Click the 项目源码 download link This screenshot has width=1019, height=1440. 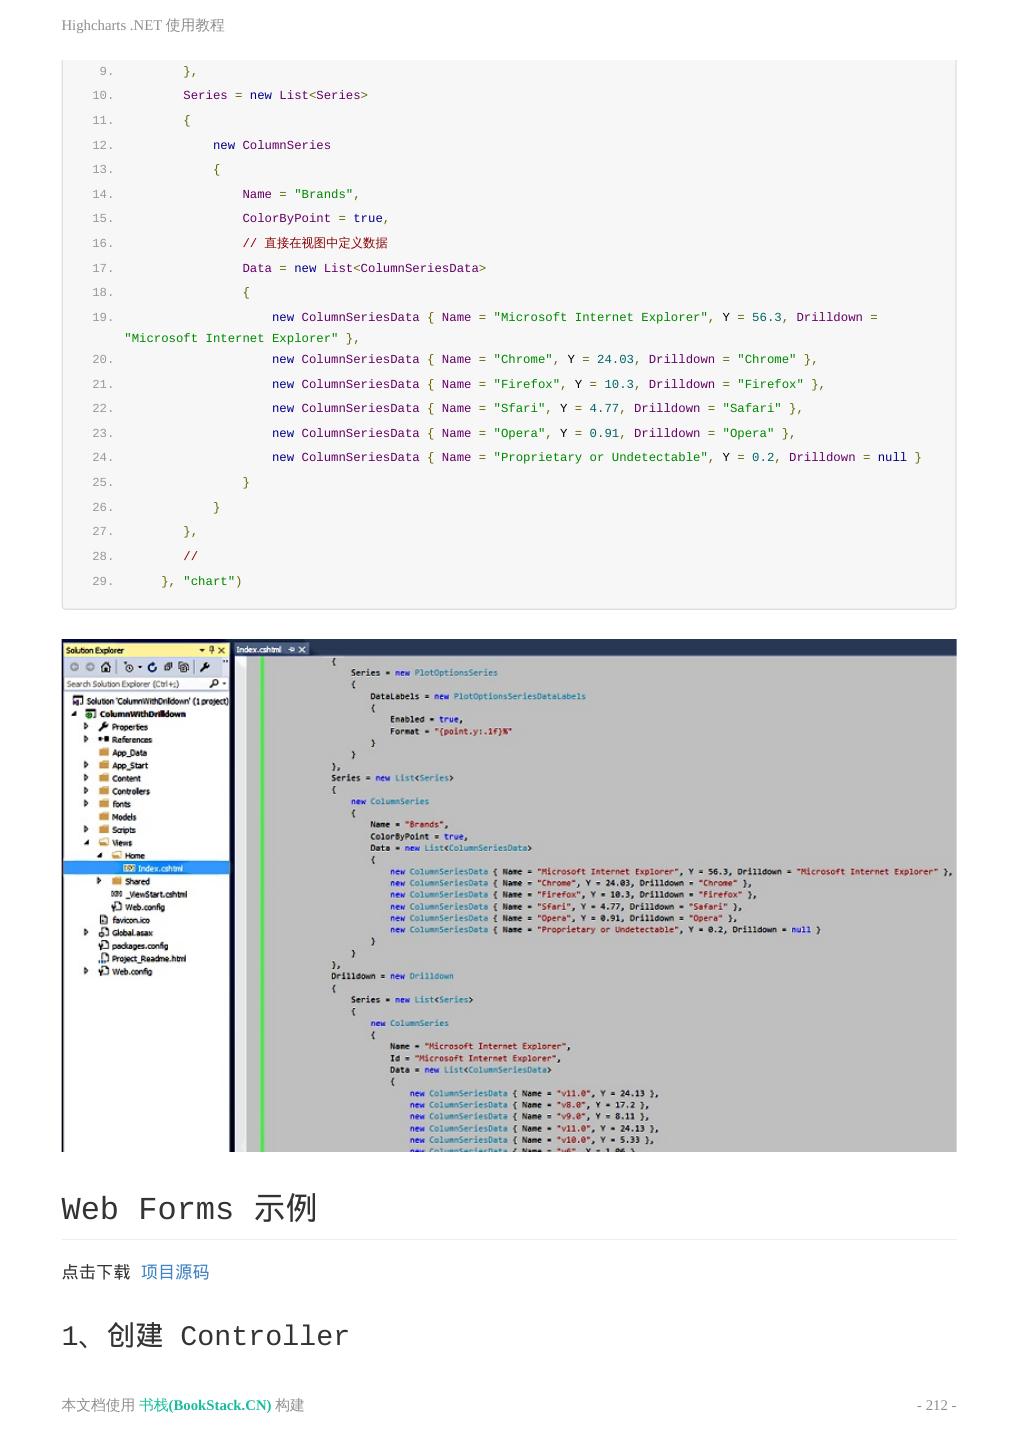click(175, 1272)
